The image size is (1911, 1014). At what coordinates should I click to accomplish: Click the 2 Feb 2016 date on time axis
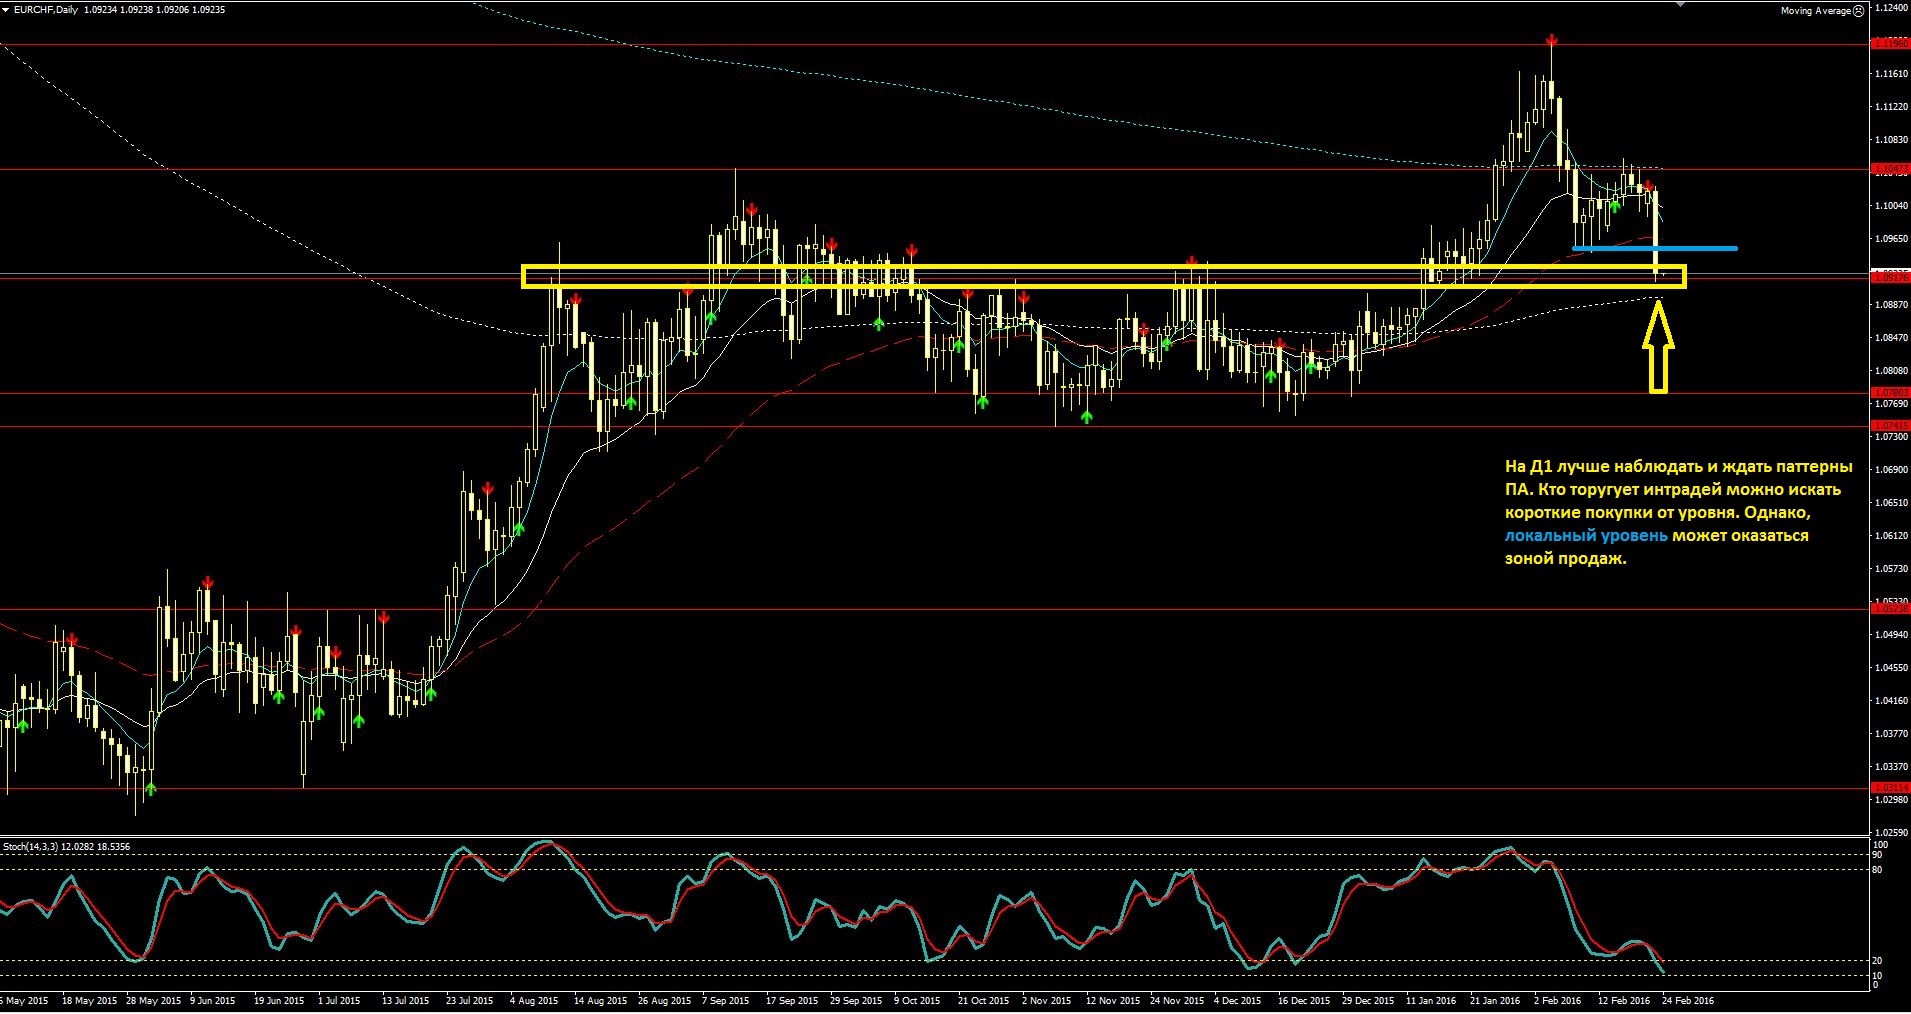pyautogui.click(x=1558, y=1001)
